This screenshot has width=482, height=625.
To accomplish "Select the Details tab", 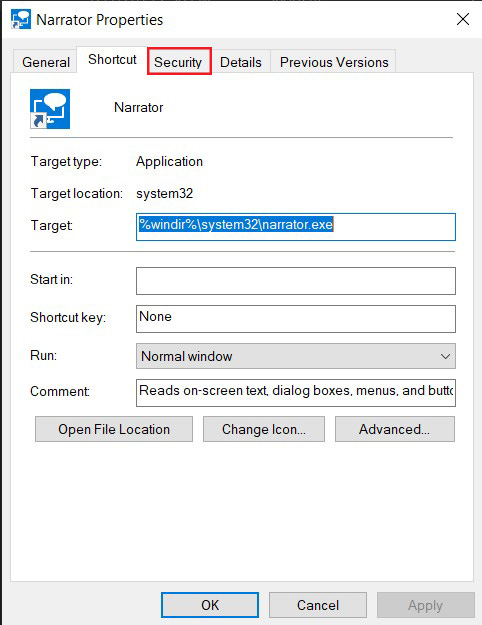I will coord(240,62).
